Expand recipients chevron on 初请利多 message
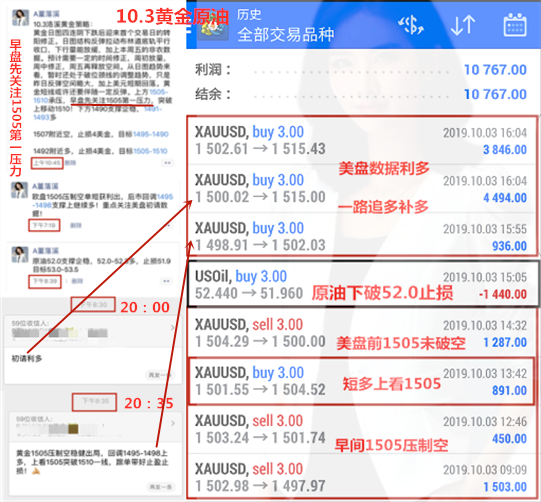 [173, 327]
